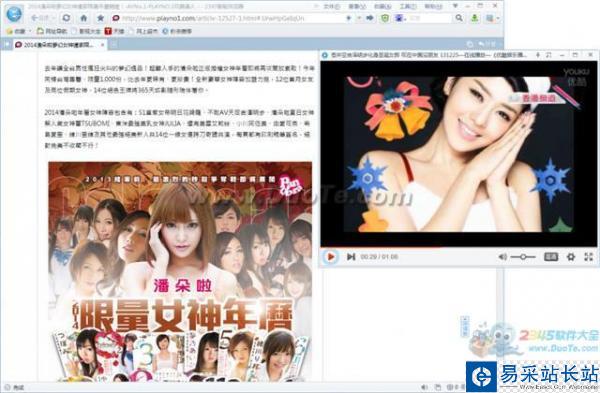
Task: Open the 帮助 menu in the browser
Action: pos(433,6)
